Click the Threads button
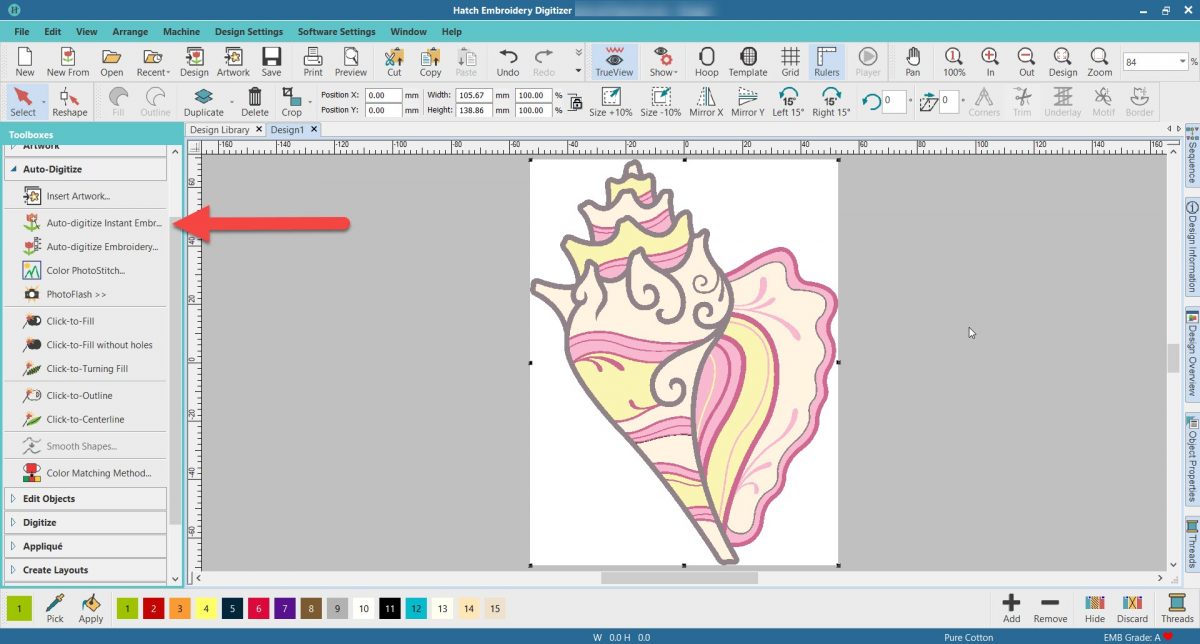The height and width of the screenshot is (644, 1200). point(1177,607)
